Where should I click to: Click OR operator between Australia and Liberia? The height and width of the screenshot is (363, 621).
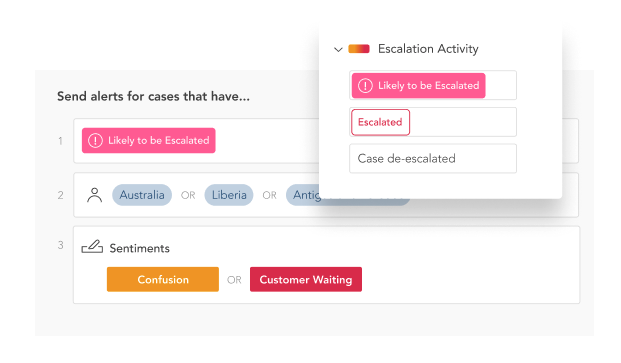tap(188, 195)
